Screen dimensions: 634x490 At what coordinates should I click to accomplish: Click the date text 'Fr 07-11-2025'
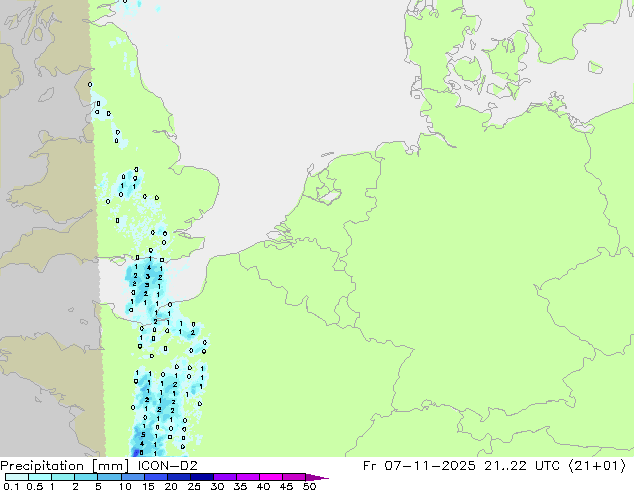pos(419,466)
